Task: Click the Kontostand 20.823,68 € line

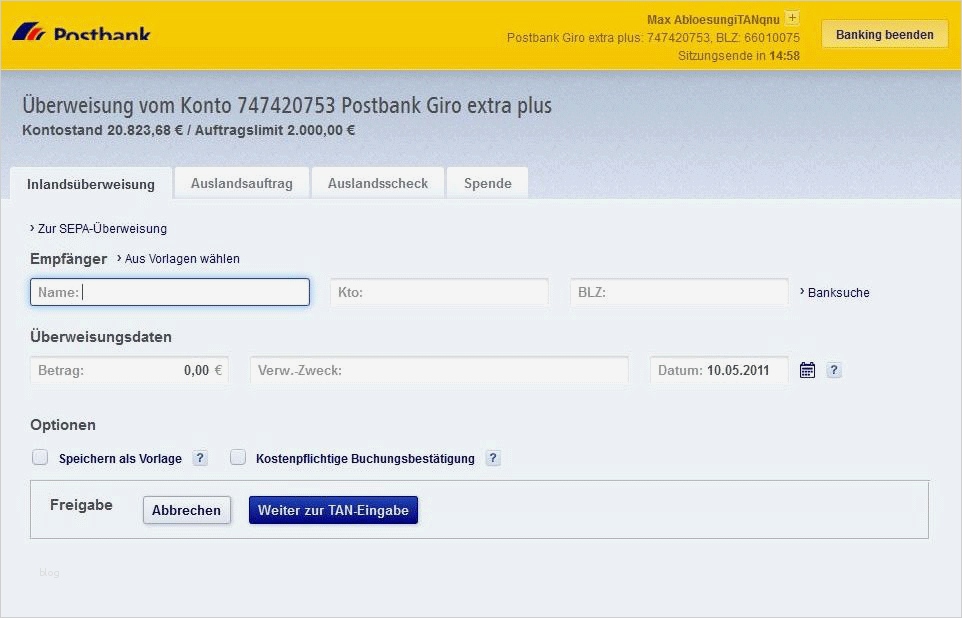Action: (x=188, y=130)
